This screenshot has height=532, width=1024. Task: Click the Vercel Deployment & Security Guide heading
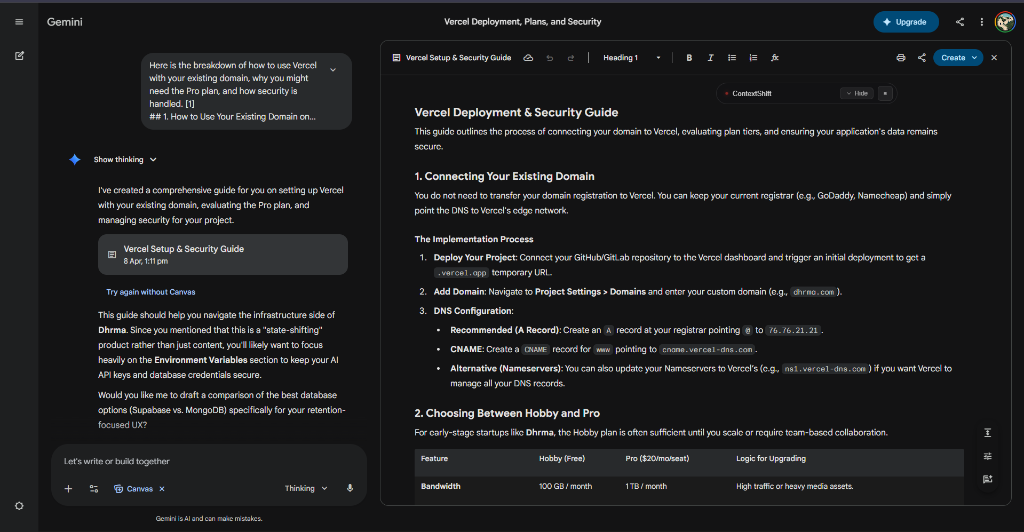(516, 112)
